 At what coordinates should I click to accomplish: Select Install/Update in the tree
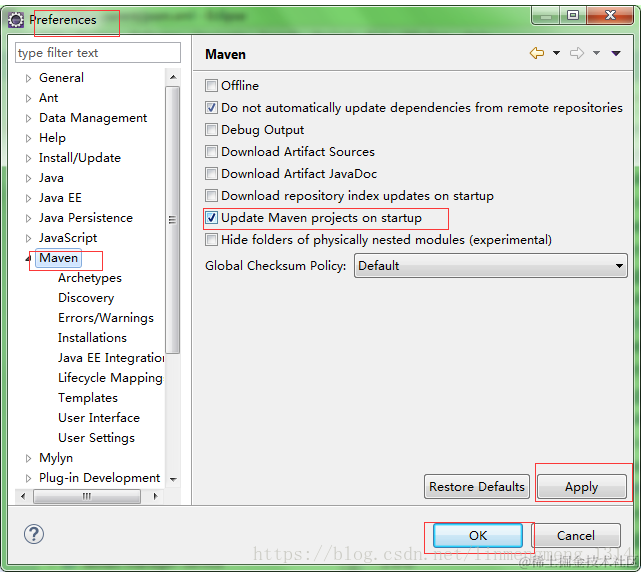80,158
